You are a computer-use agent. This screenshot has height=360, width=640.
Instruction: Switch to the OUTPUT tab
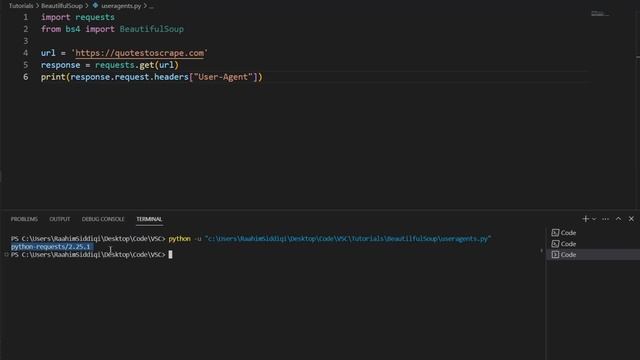60,219
